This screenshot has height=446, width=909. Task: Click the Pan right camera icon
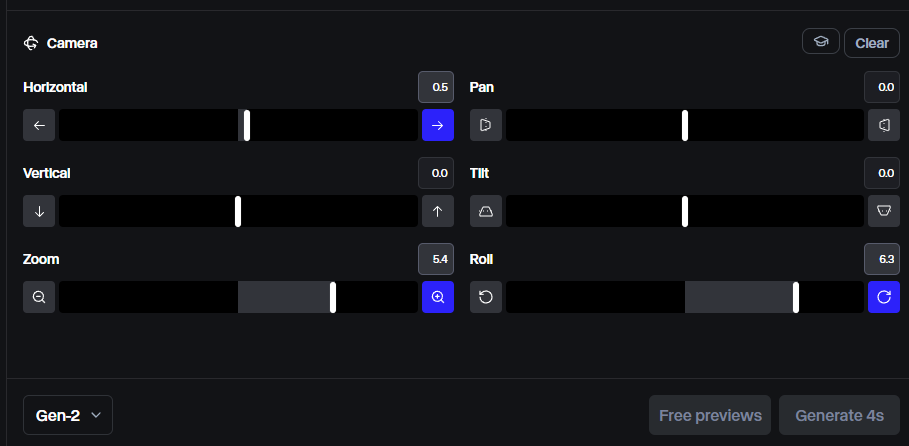point(884,125)
